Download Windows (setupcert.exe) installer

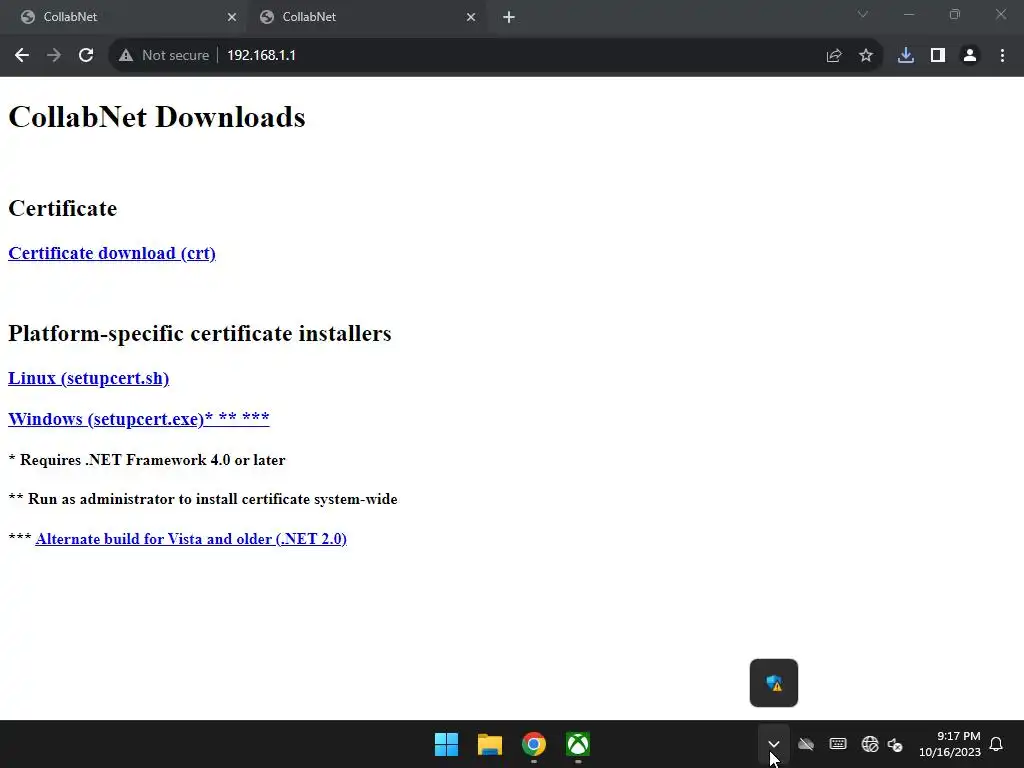click(x=138, y=419)
